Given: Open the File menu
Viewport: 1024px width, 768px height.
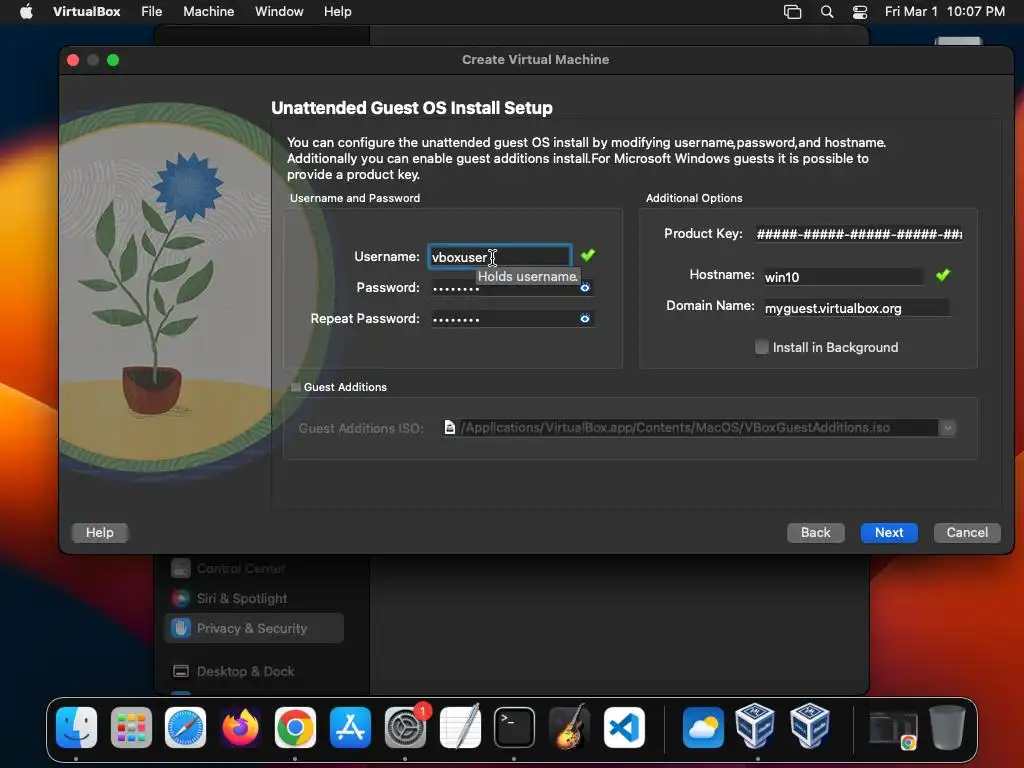Looking at the screenshot, I should click(152, 12).
